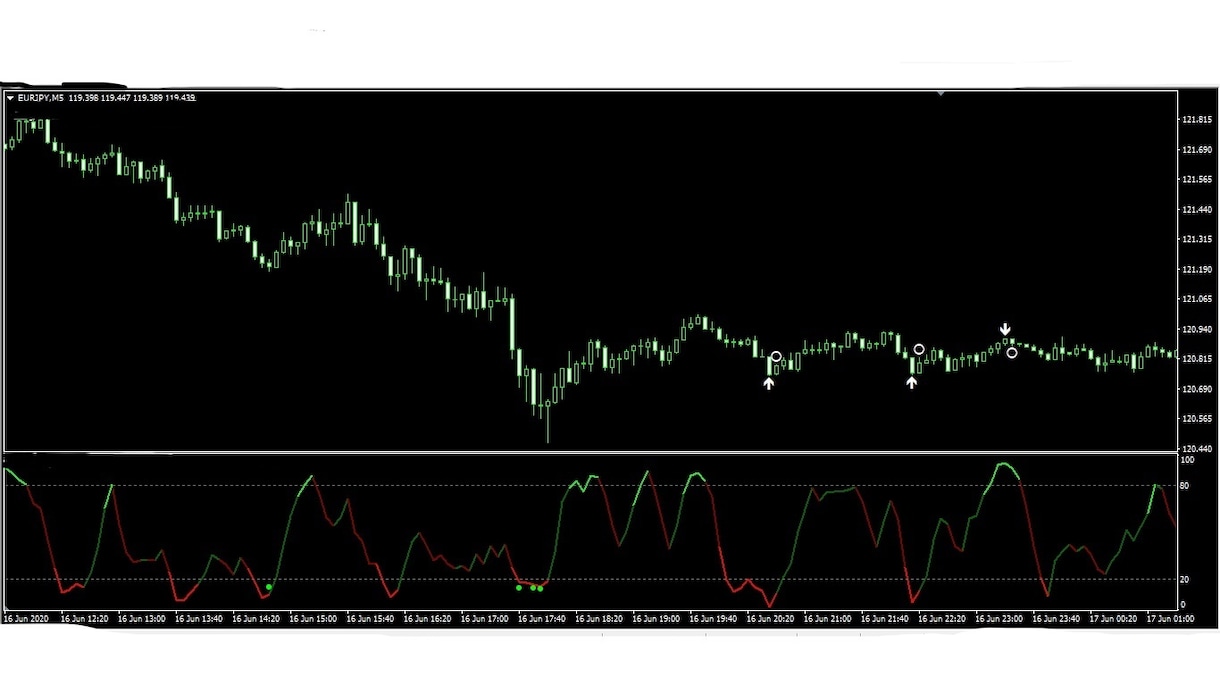Click the 121.690 price scale label
Screen dimensions: 1220x686
[x=1197, y=150]
